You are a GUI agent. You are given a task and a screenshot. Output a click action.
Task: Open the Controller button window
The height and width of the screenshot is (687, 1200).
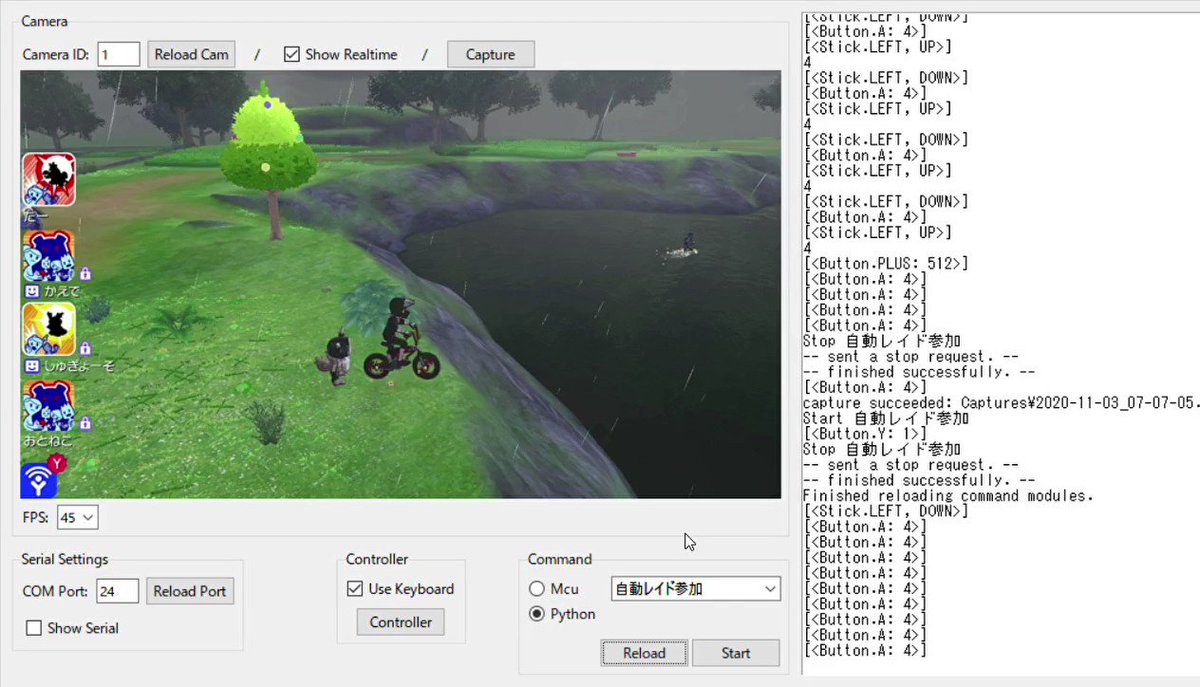pos(400,622)
